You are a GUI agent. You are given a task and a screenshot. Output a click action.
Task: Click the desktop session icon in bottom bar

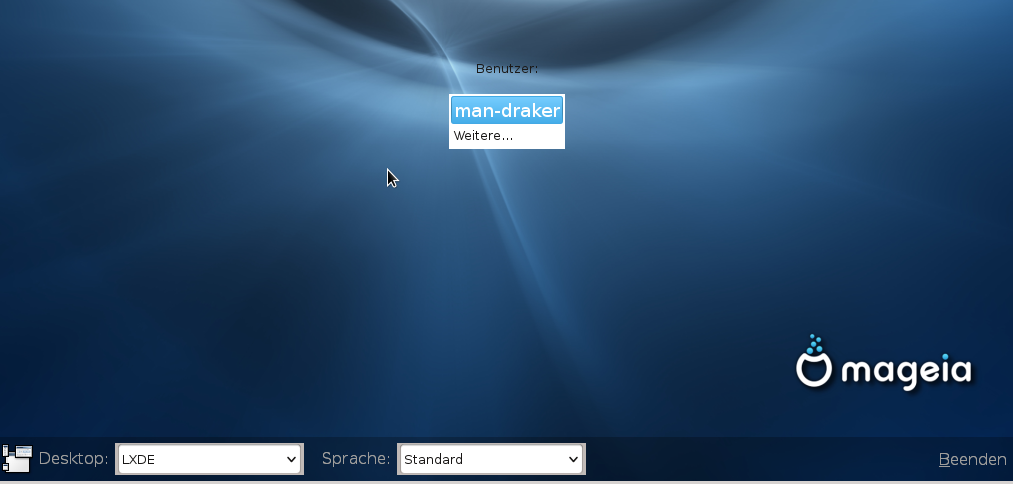[17, 459]
